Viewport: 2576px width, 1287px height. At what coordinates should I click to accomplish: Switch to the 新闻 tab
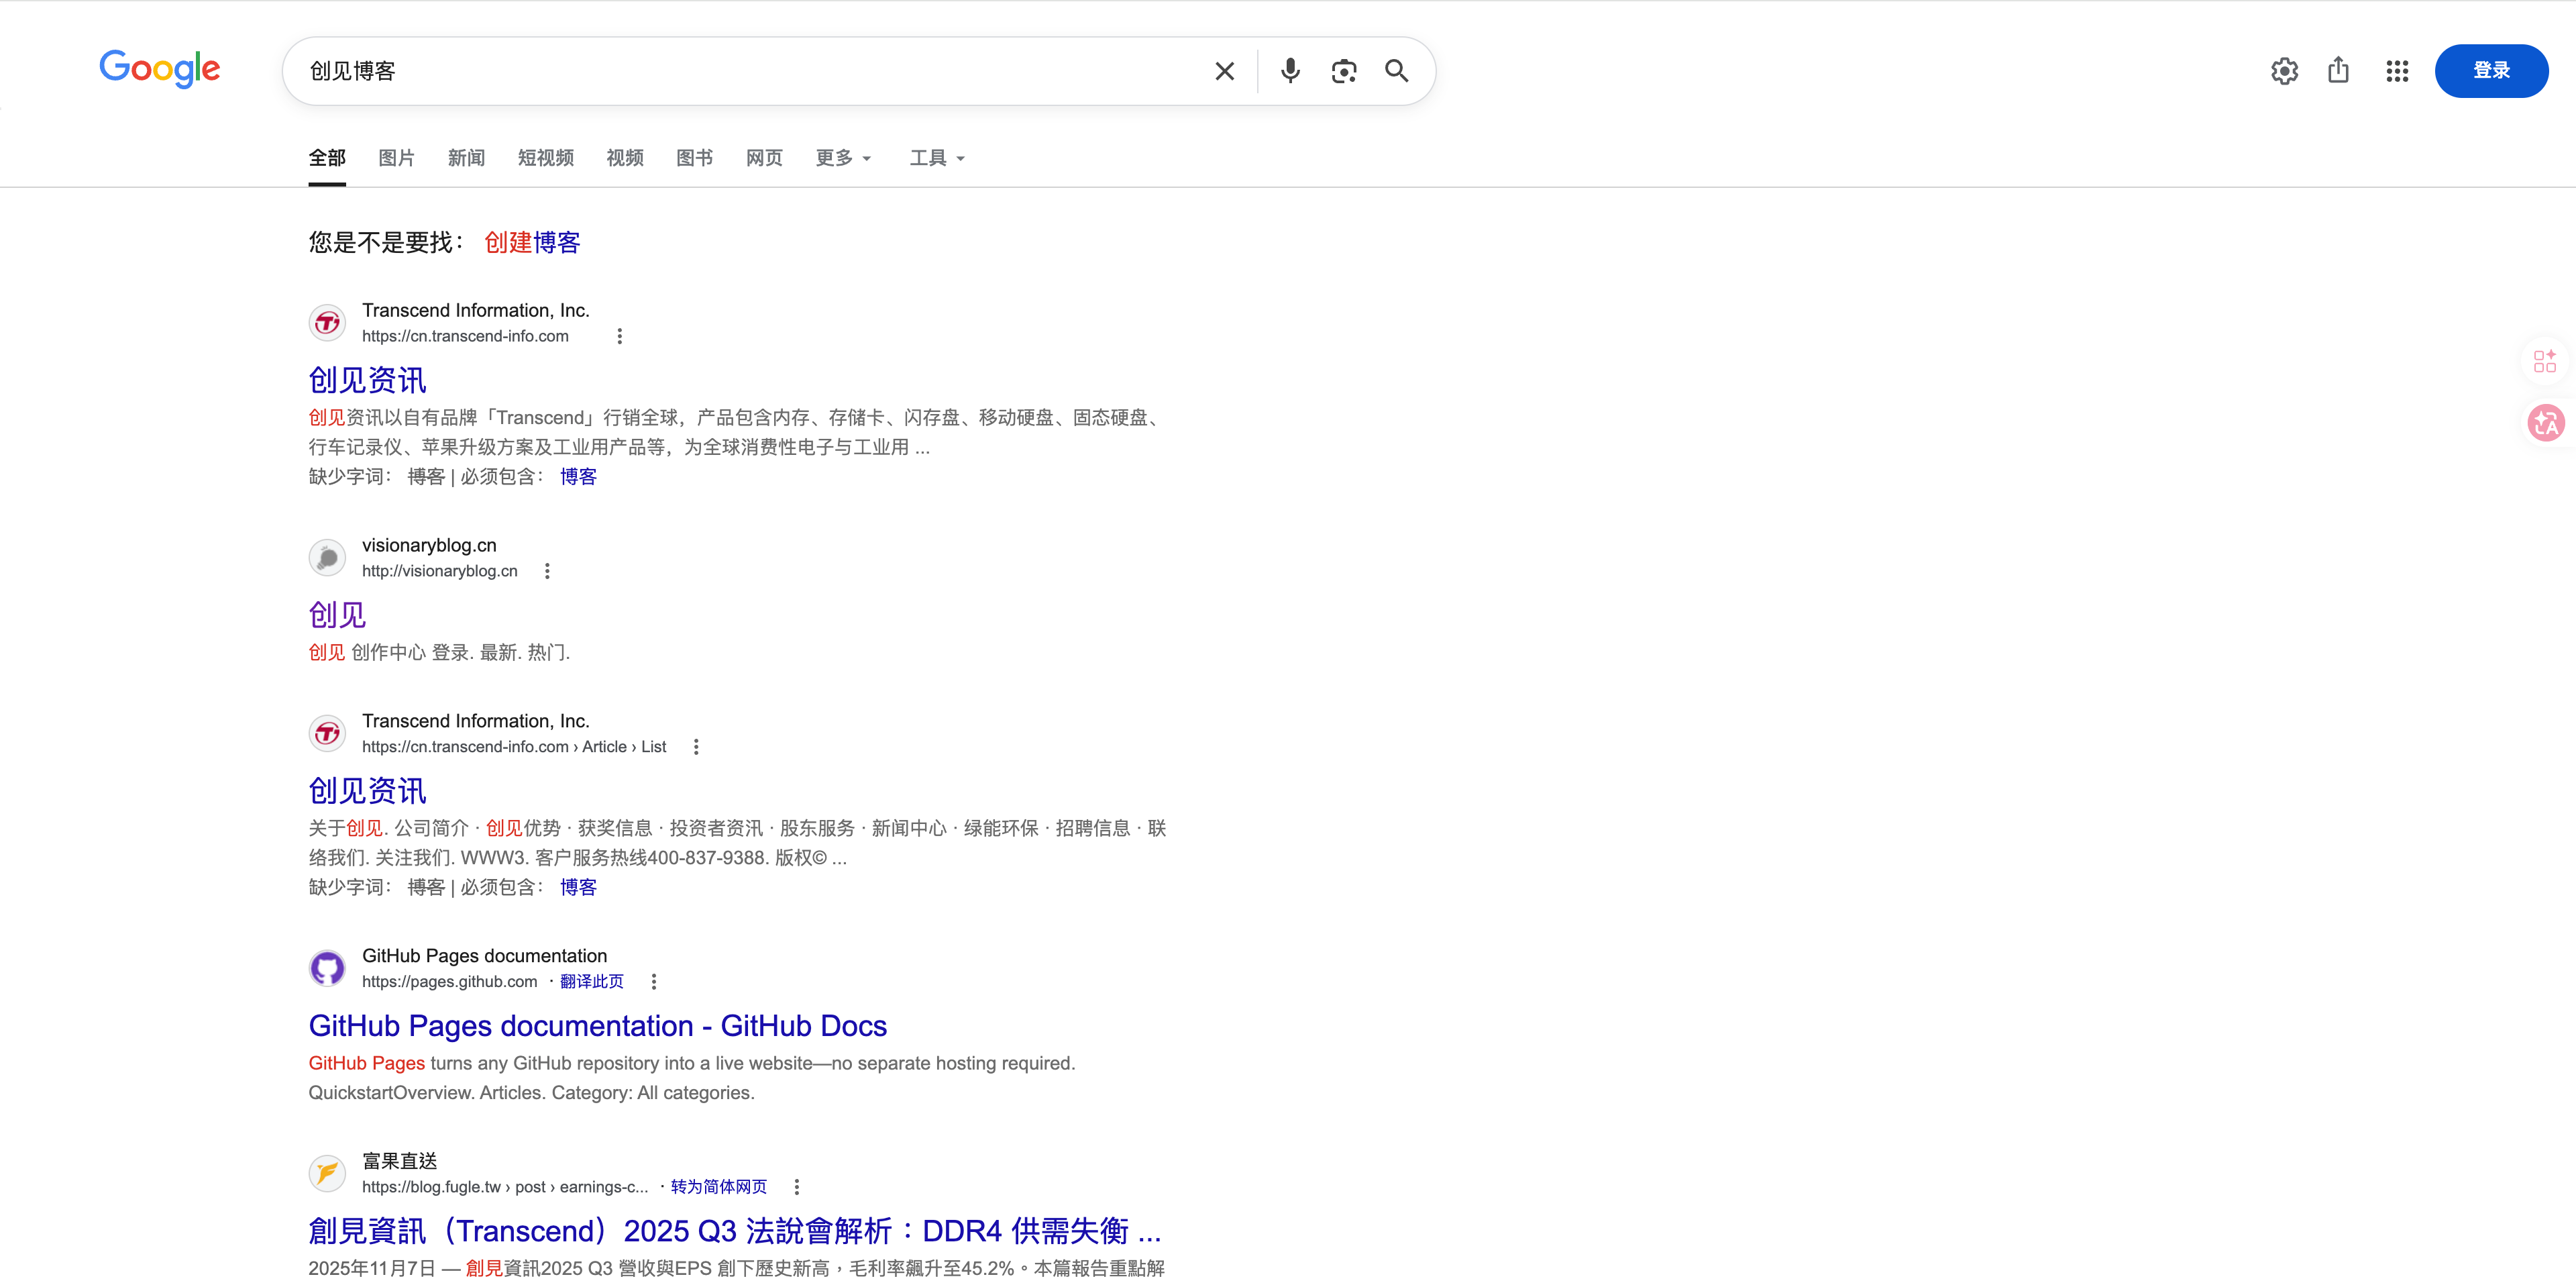pyautogui.click(x=466, y=158)
